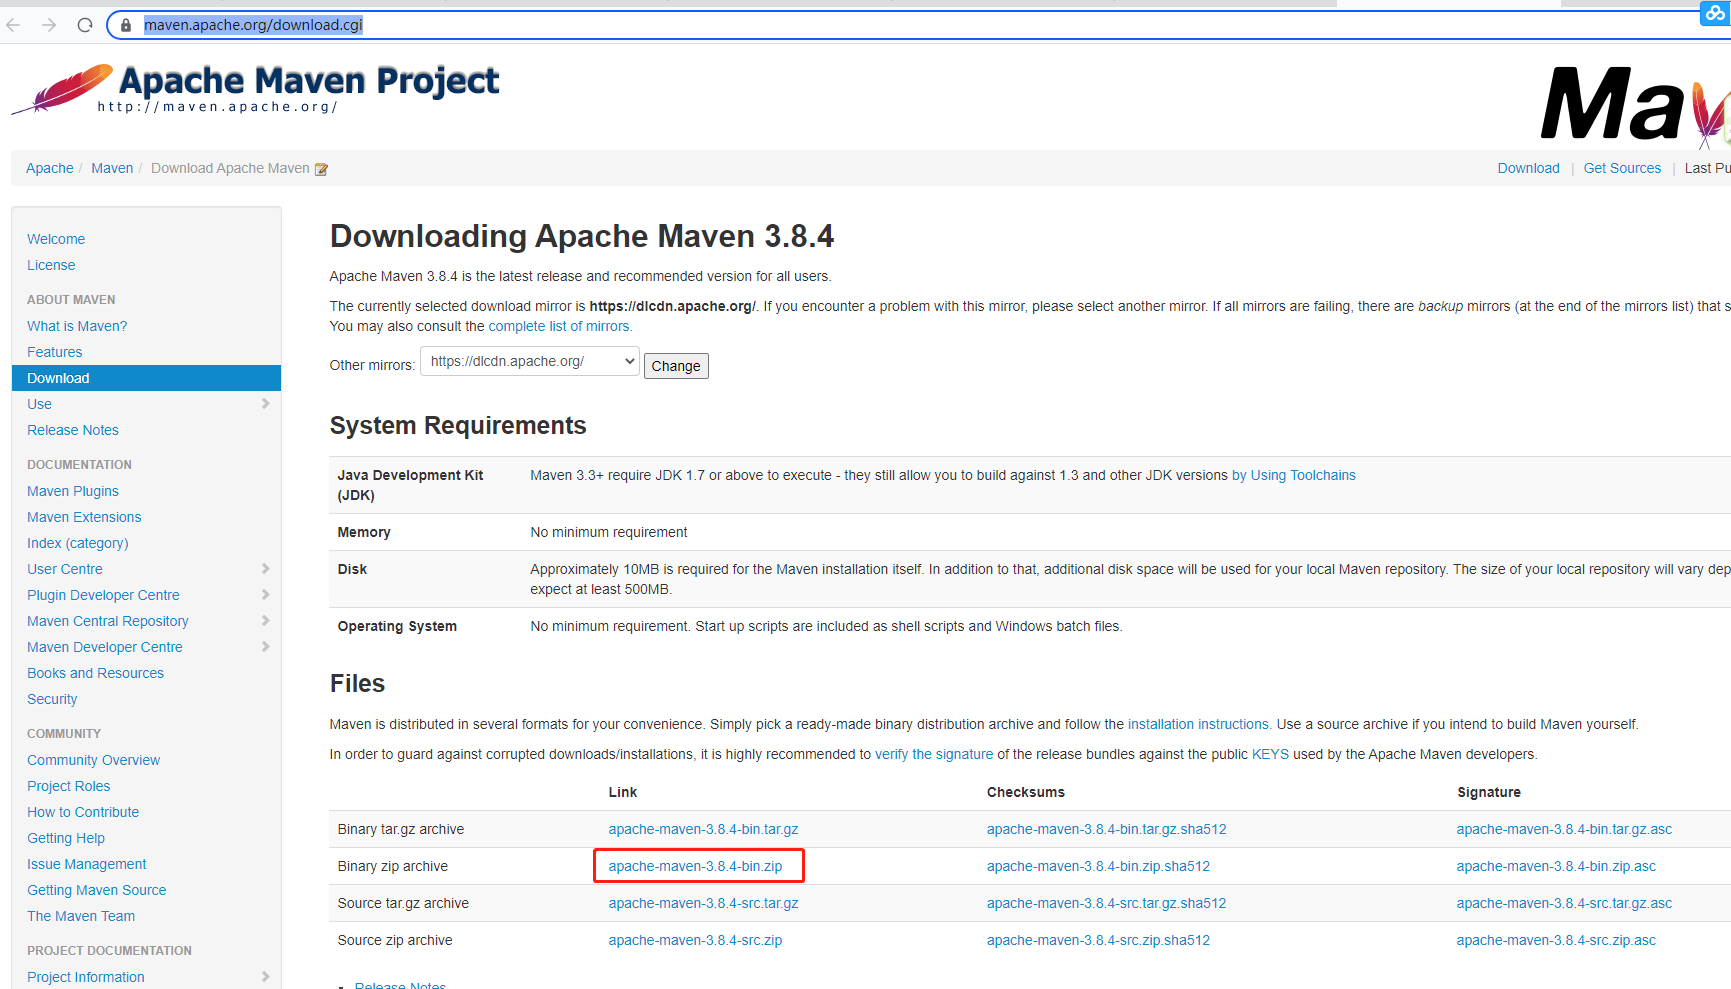Expand the Maven Developer Centre arrow
Viewport: 1731px width, 989px height.
[265, 647]
